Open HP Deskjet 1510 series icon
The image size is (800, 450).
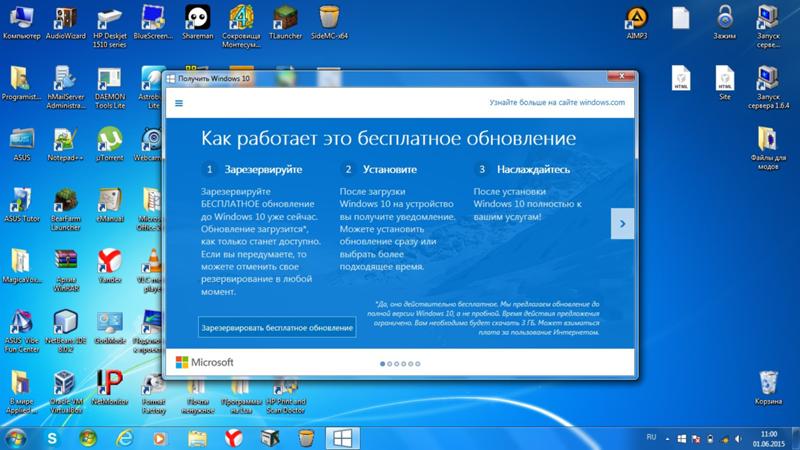(x=109, y=27)
